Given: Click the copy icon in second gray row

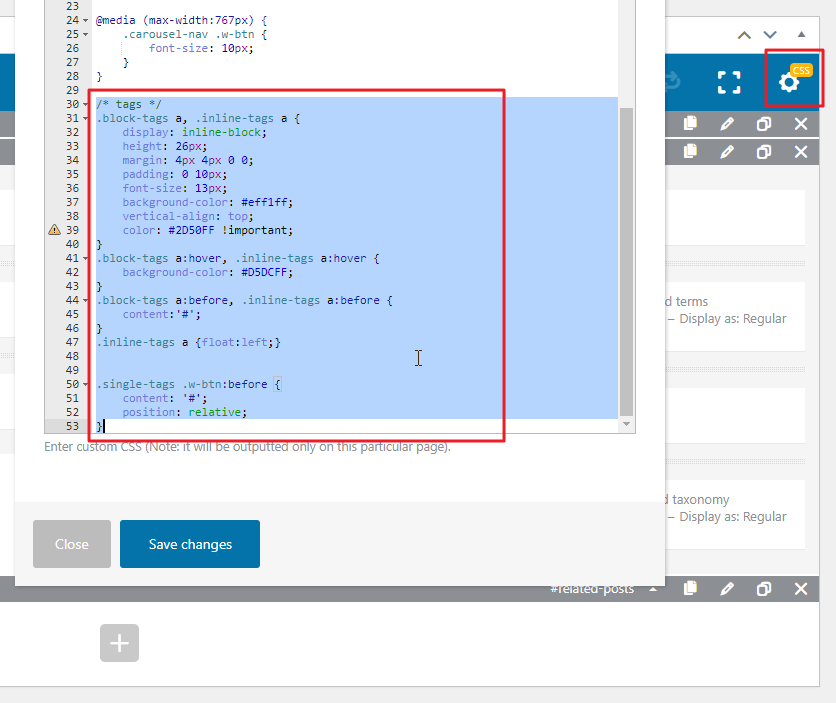Looking at the screenshot, I should (x=690, y=152).
